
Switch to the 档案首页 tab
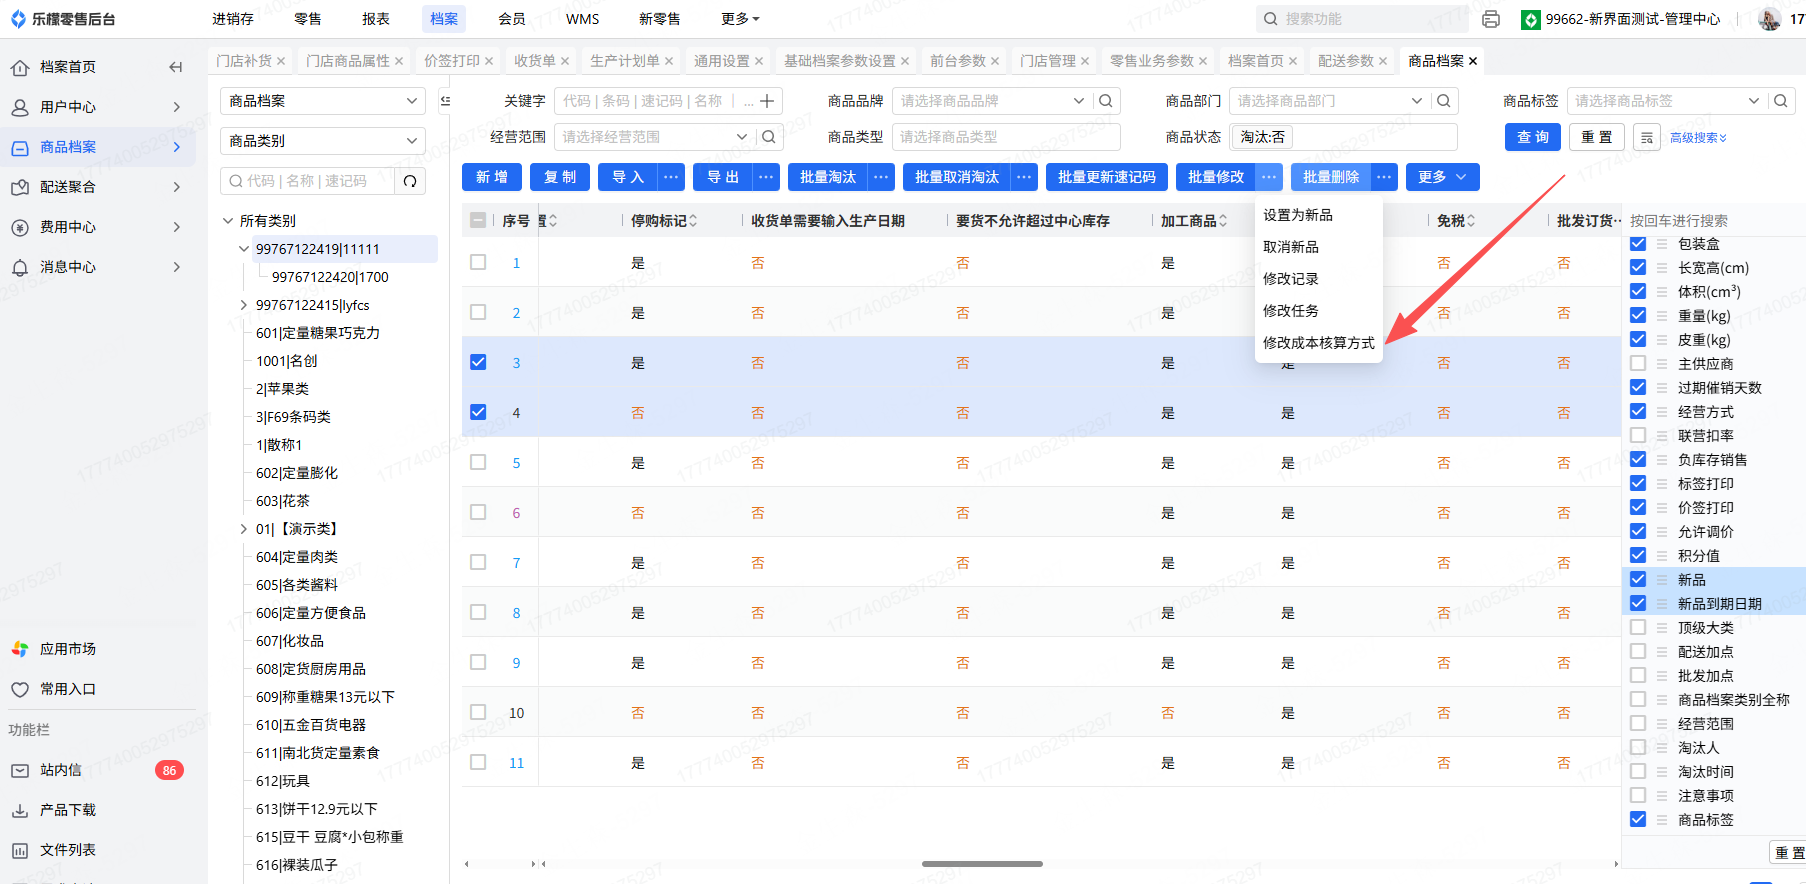tap(1255, 61)
